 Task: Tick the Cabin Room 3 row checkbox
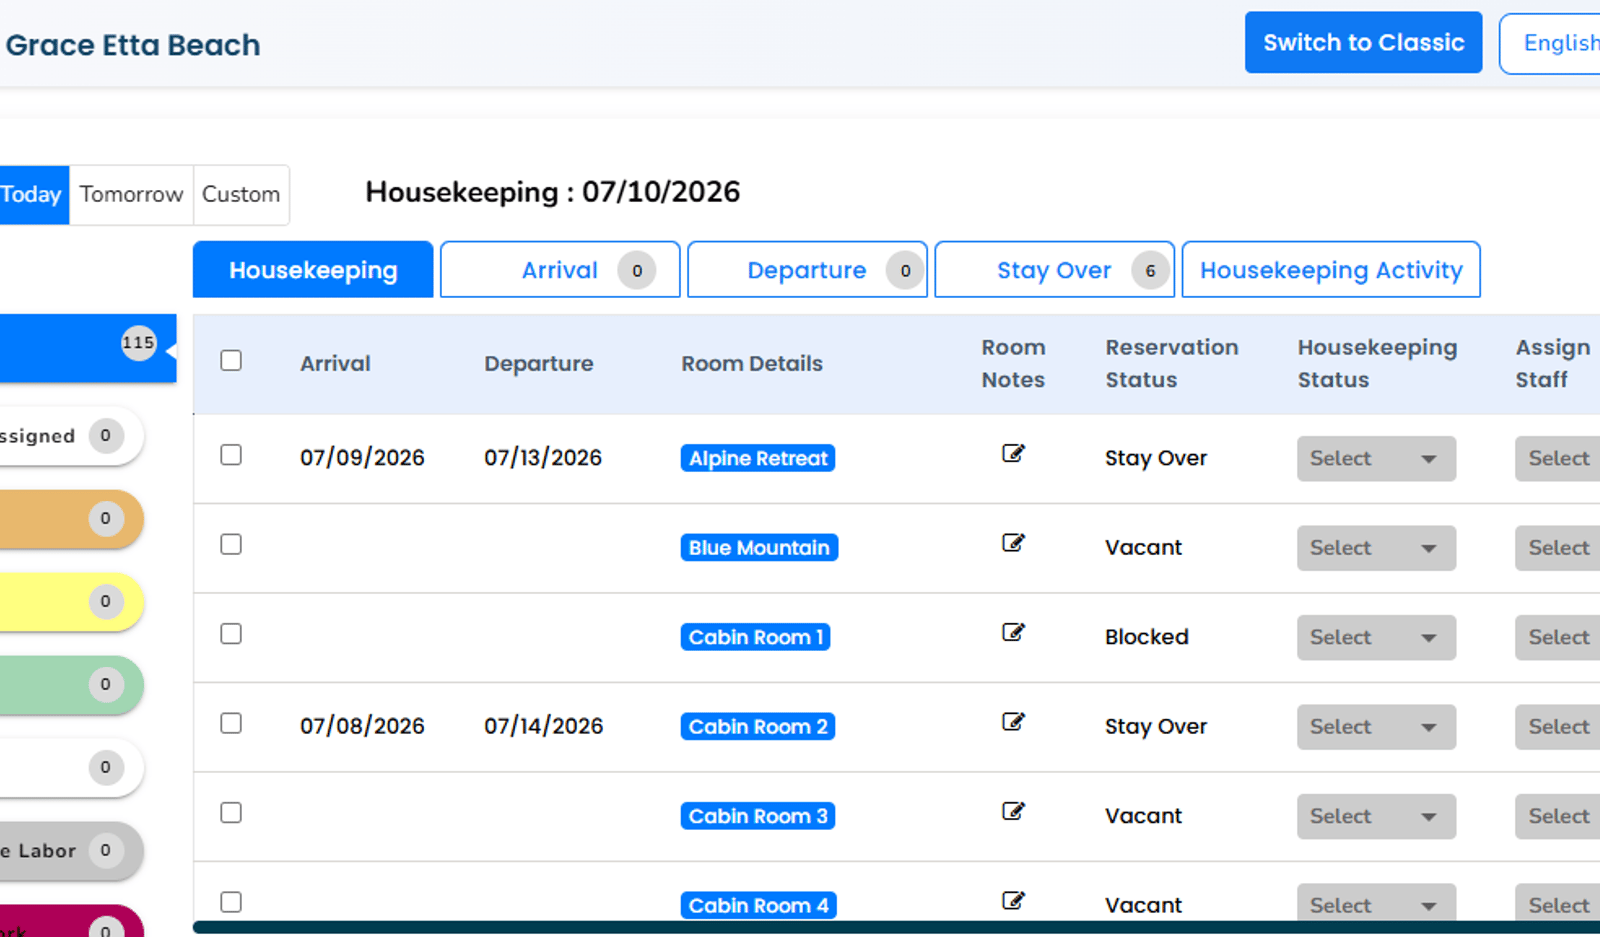pyautogui.click(x=231, y=813)
